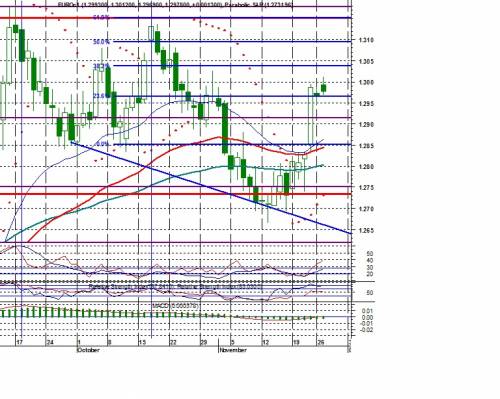
Task: Click the date label 12
Action: [x=265, y=342]
